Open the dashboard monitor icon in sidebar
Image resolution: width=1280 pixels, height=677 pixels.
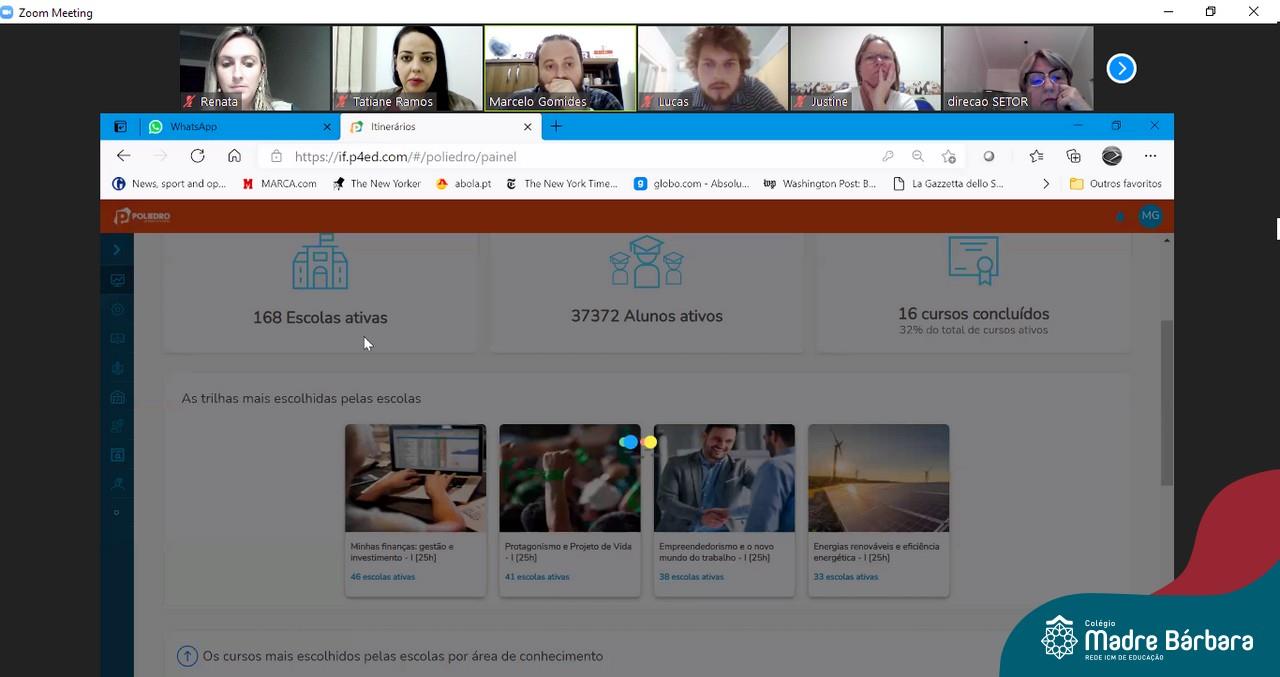117,281
